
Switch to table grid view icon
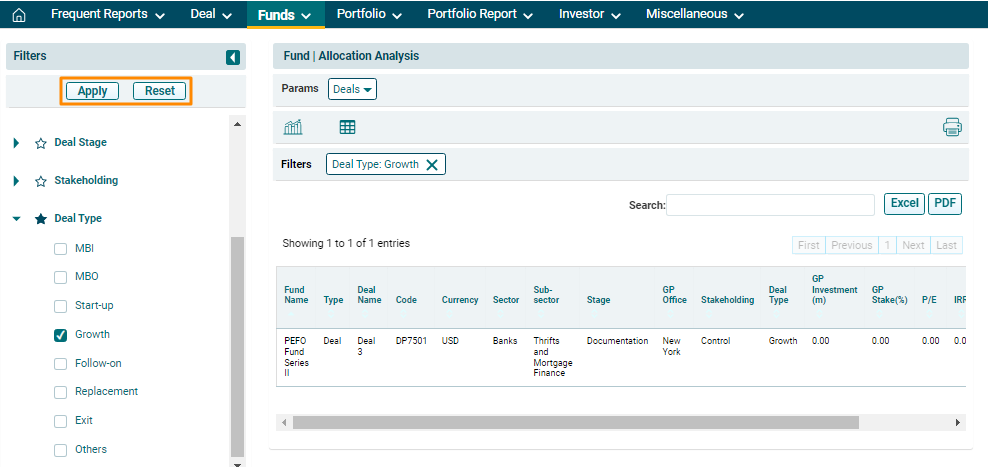pyautogui.click(x=347, y=127)
